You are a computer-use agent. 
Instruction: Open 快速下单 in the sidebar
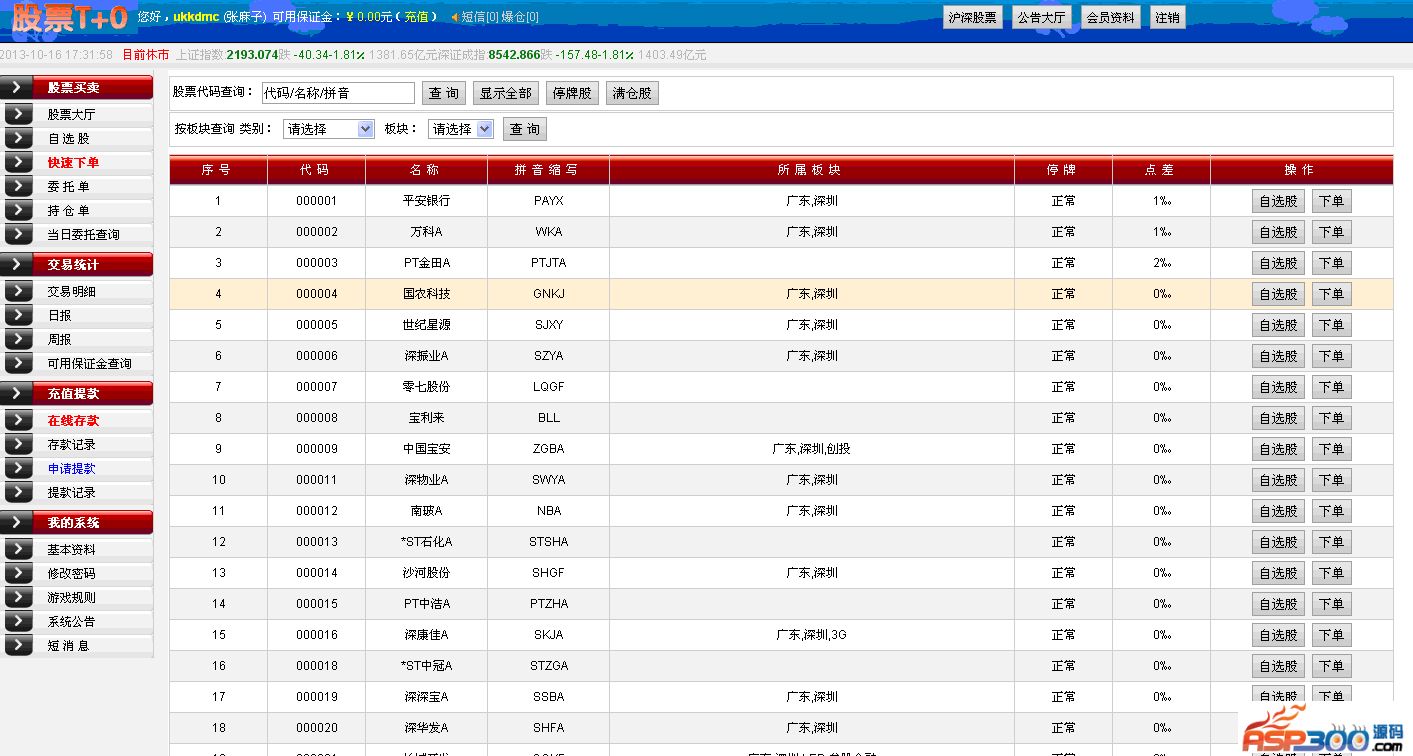73,162
